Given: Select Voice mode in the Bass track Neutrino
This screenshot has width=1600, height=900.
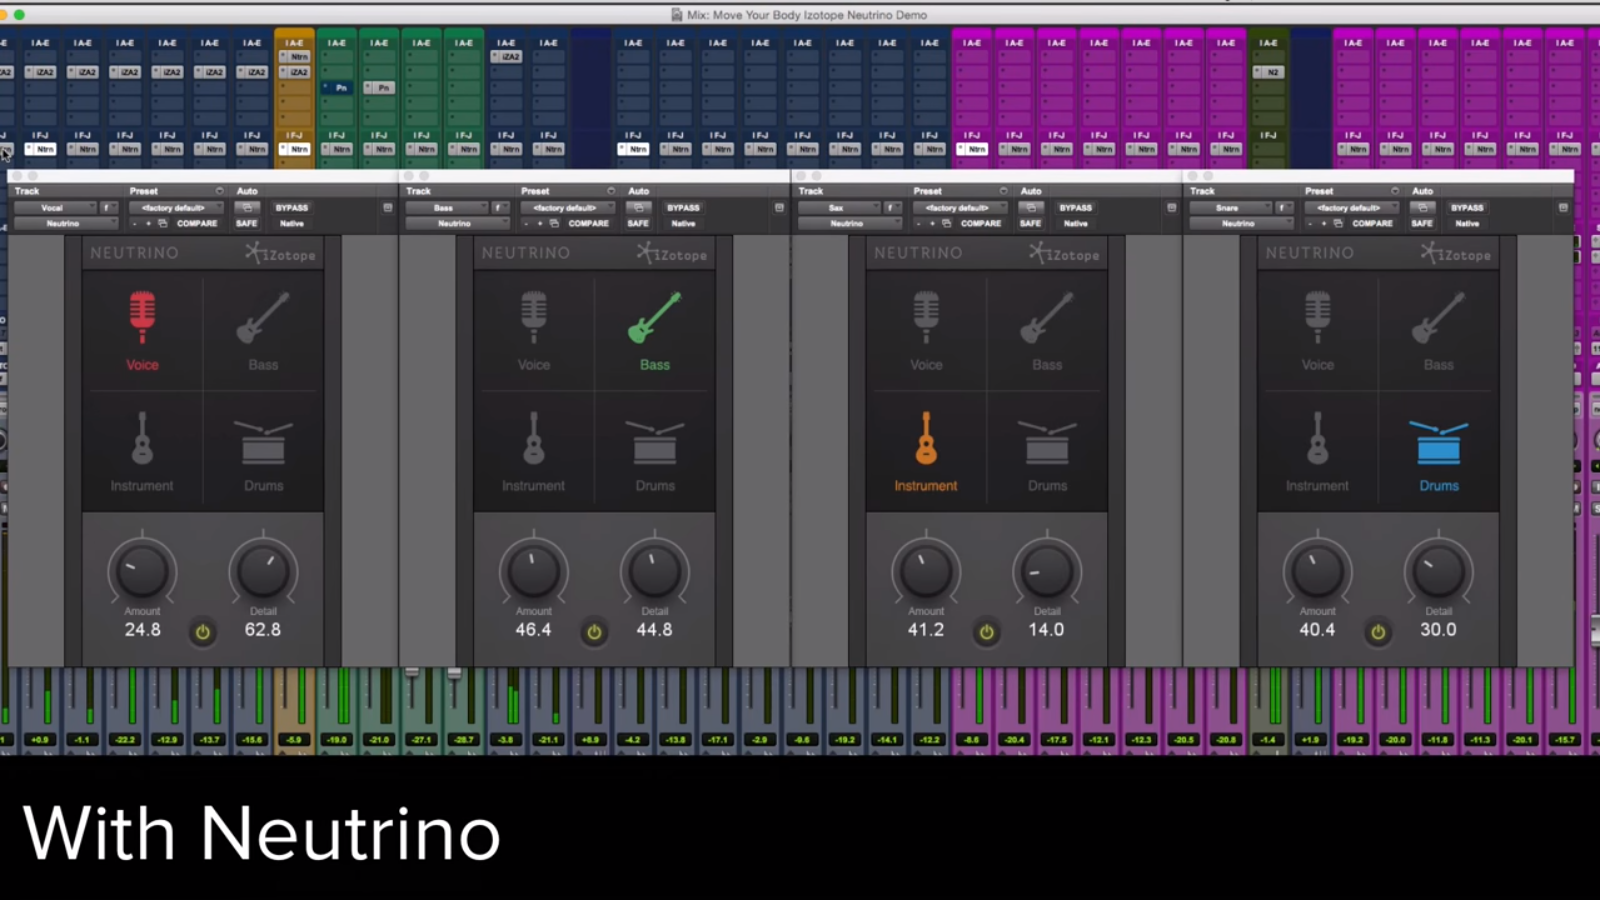Looking at the screenshot, I should (534, 331).
